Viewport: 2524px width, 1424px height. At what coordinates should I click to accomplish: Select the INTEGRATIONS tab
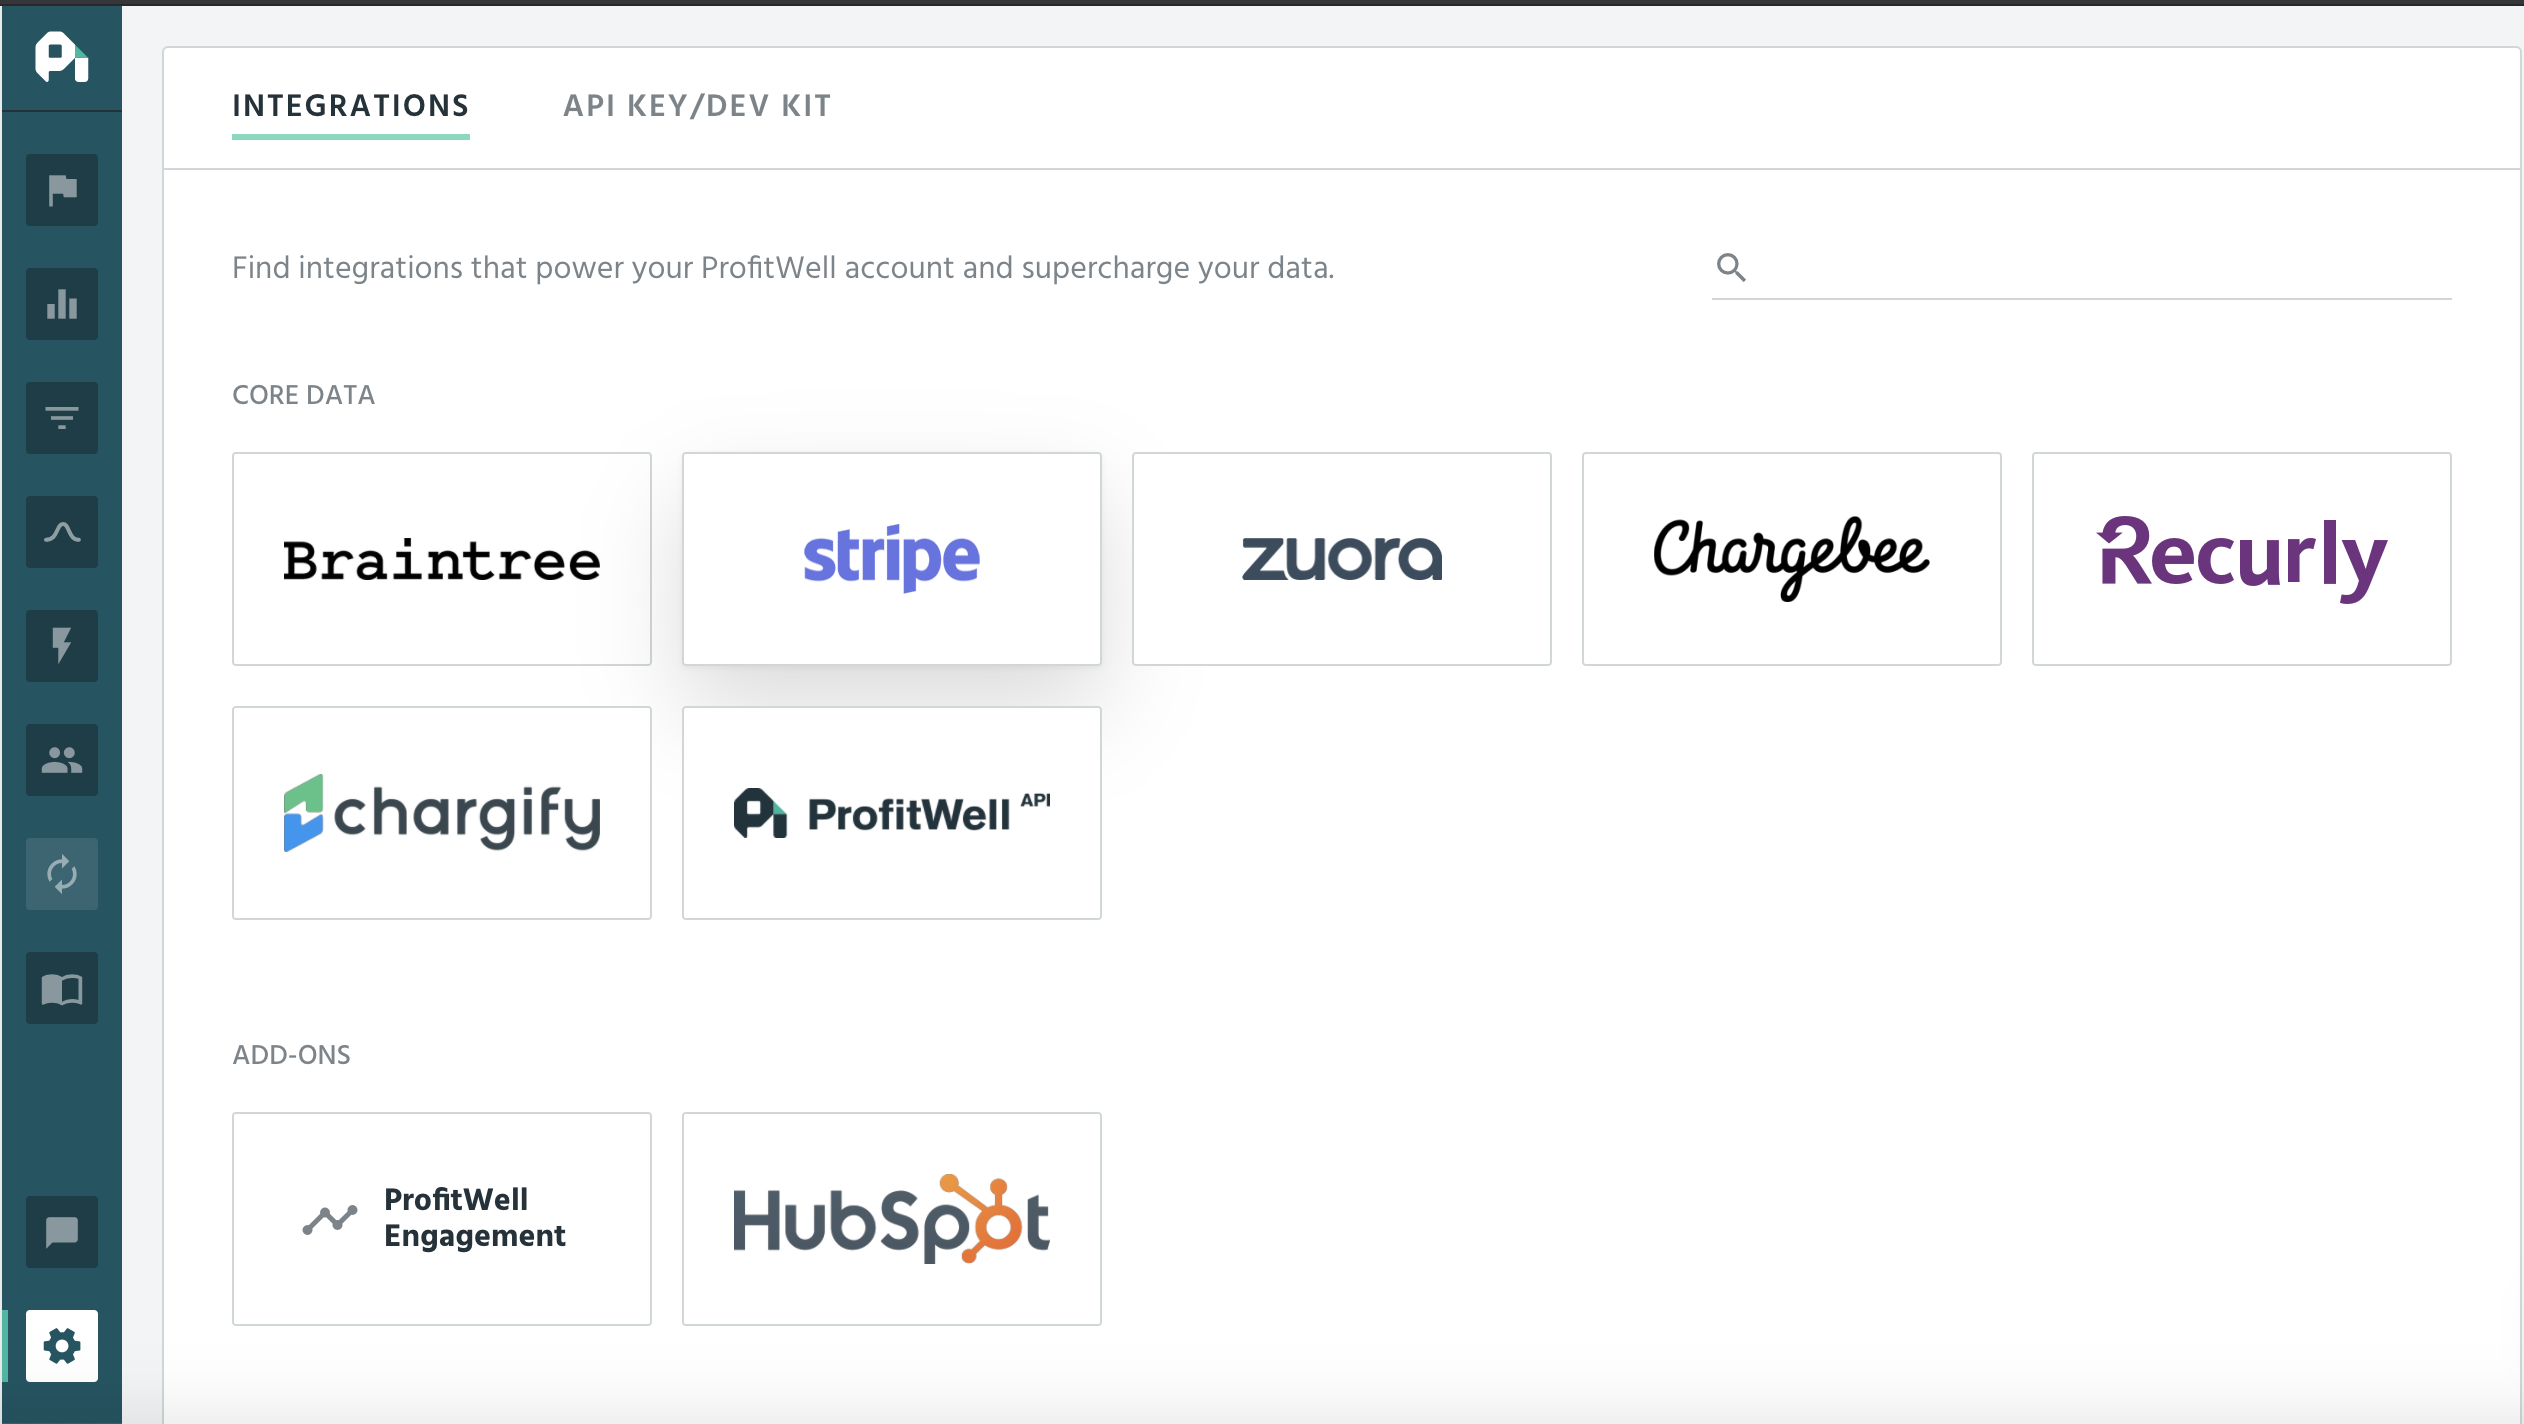tap(351, 106)
